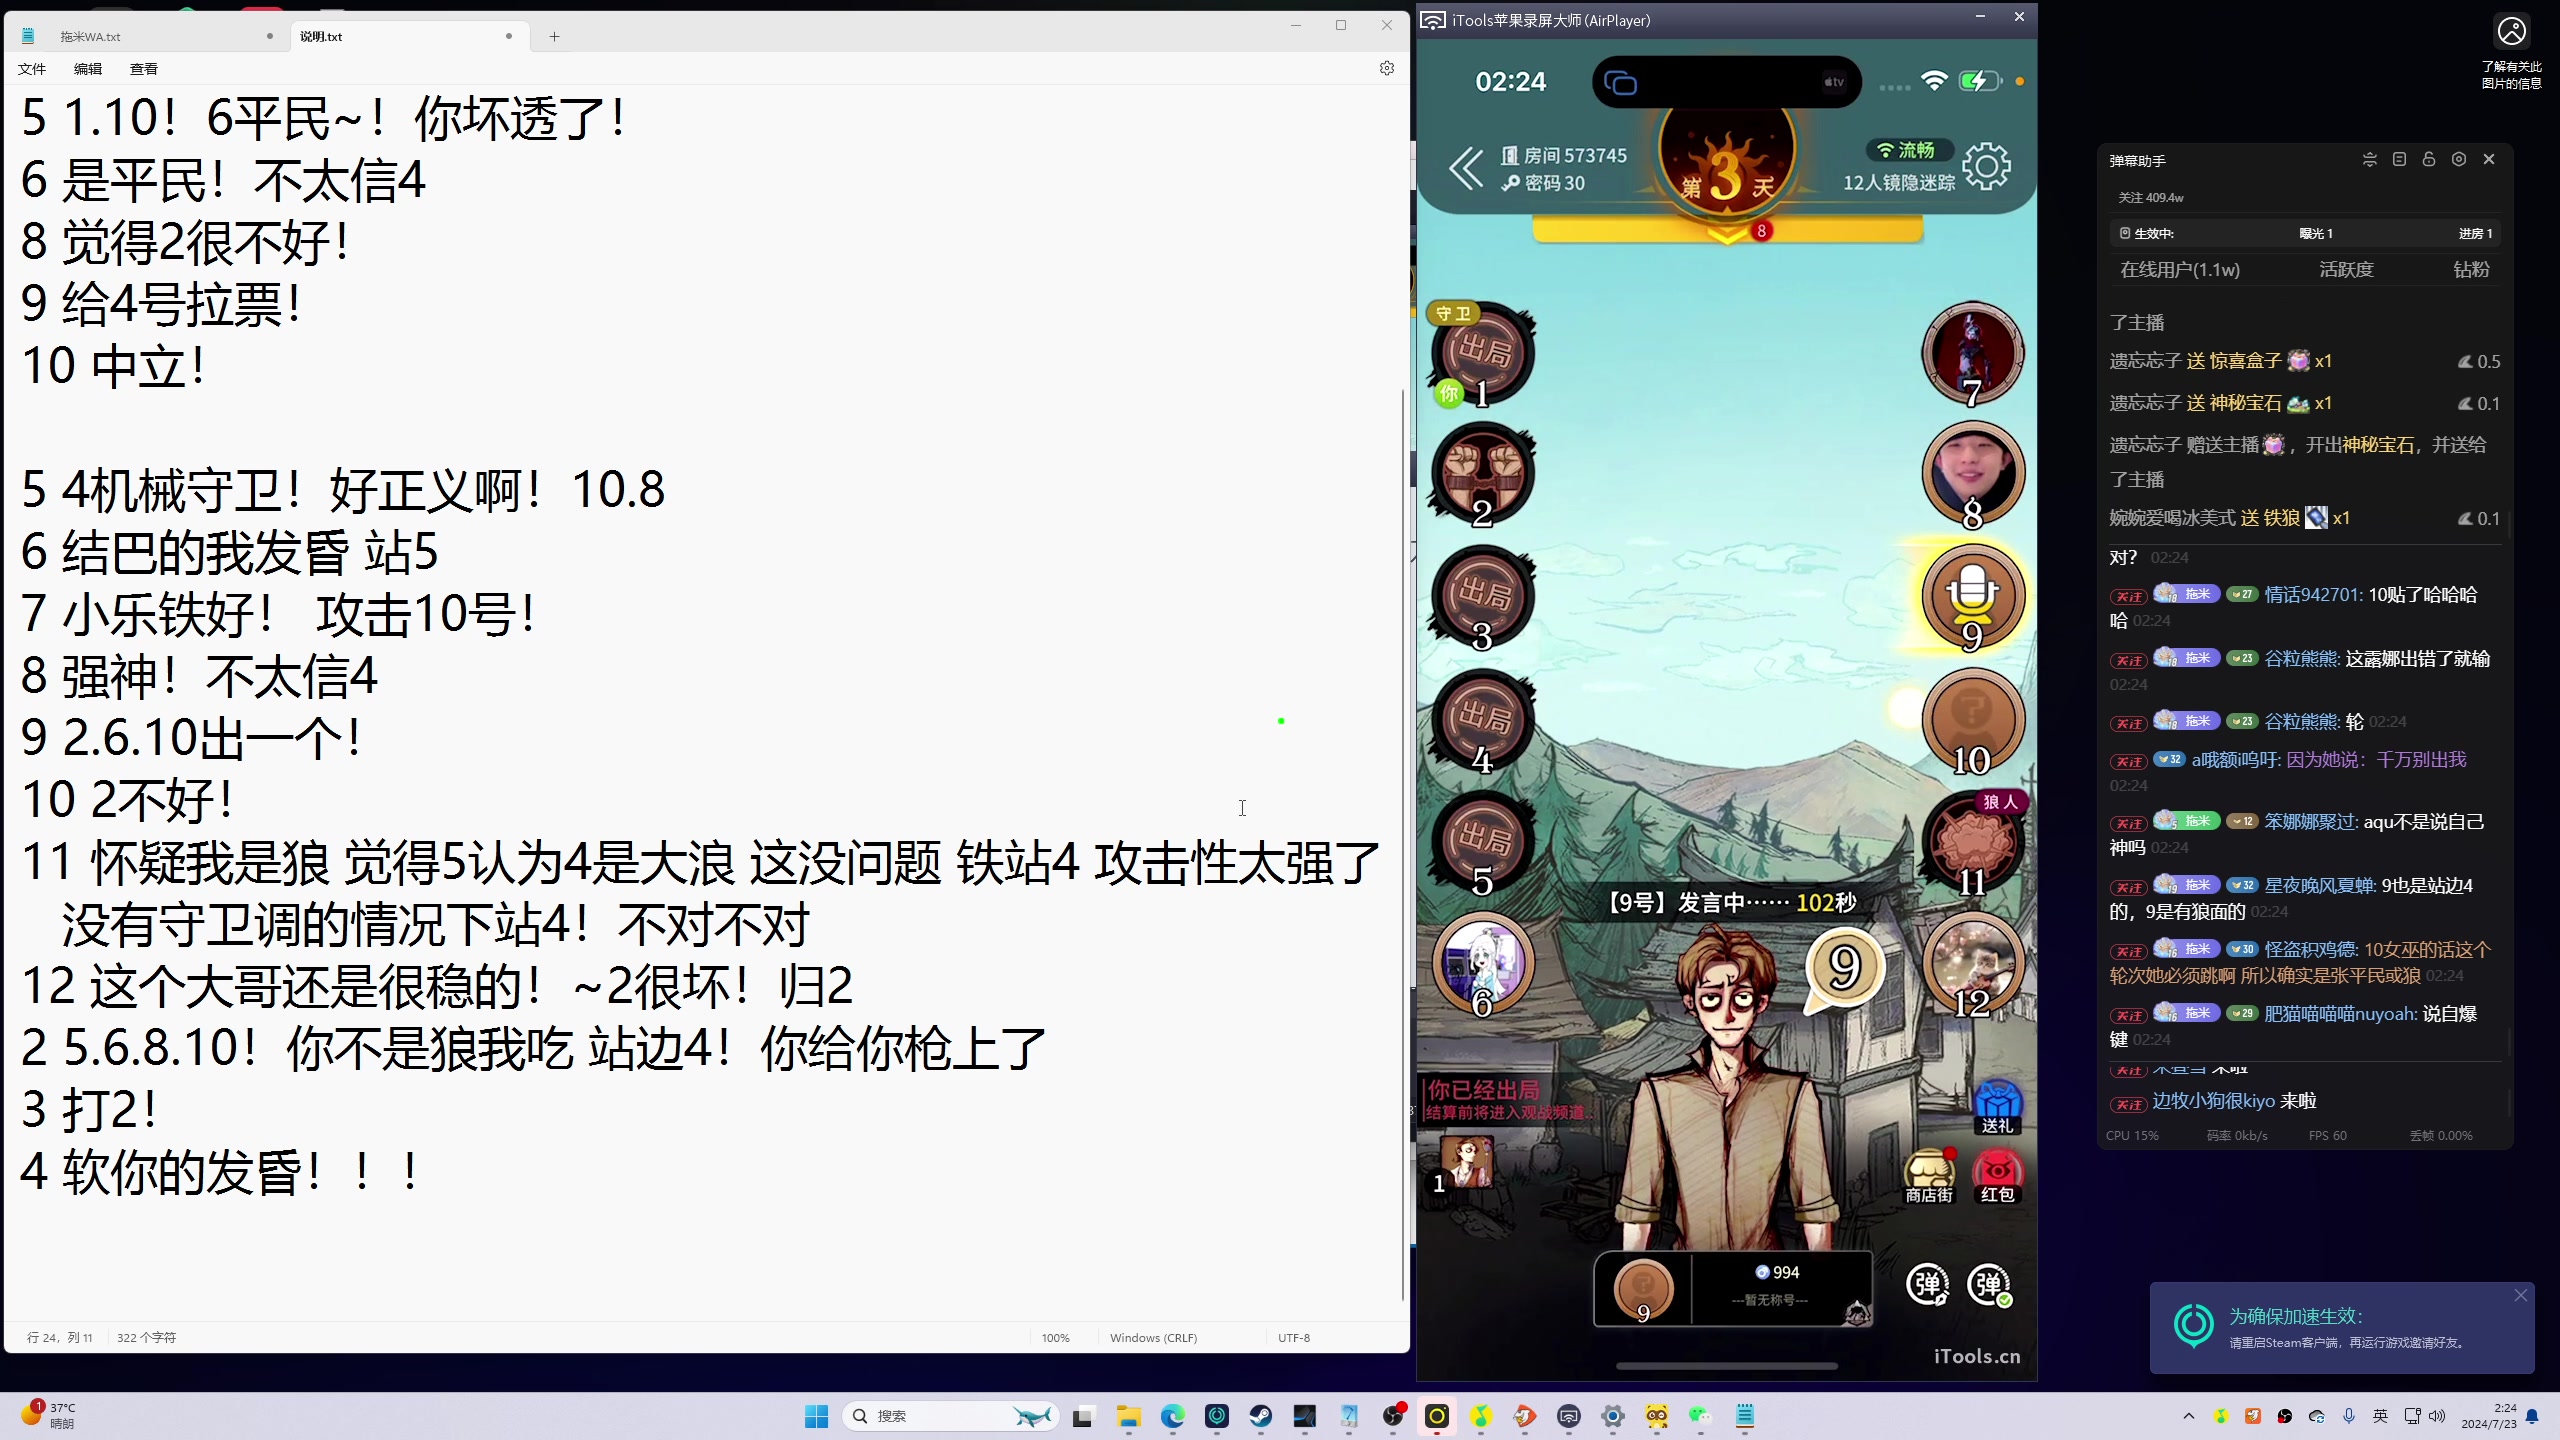The width and height of the screenshot is (2560, 1440).
Task: Click username 肥猫喵喵喵nuyoah in chat
Action: 2337,1014
